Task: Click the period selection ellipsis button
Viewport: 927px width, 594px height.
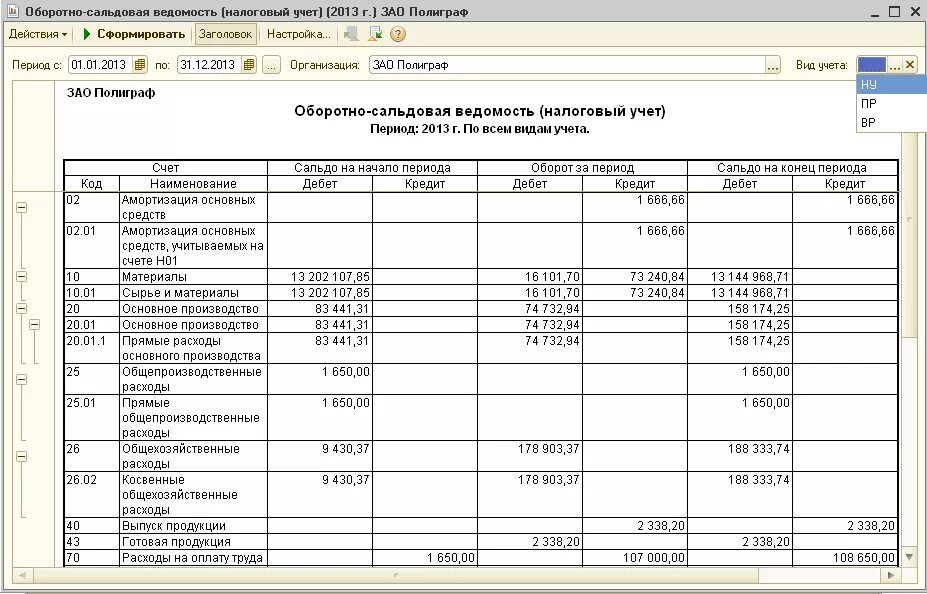Action: point(271,65)
